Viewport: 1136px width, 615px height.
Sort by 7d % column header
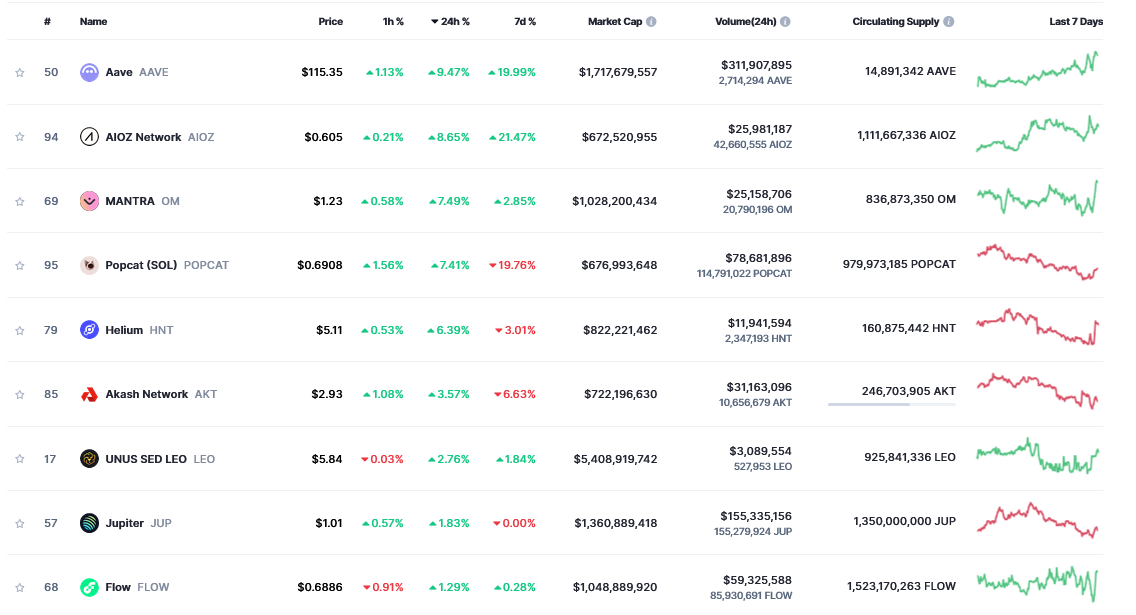tap(525, 22)
